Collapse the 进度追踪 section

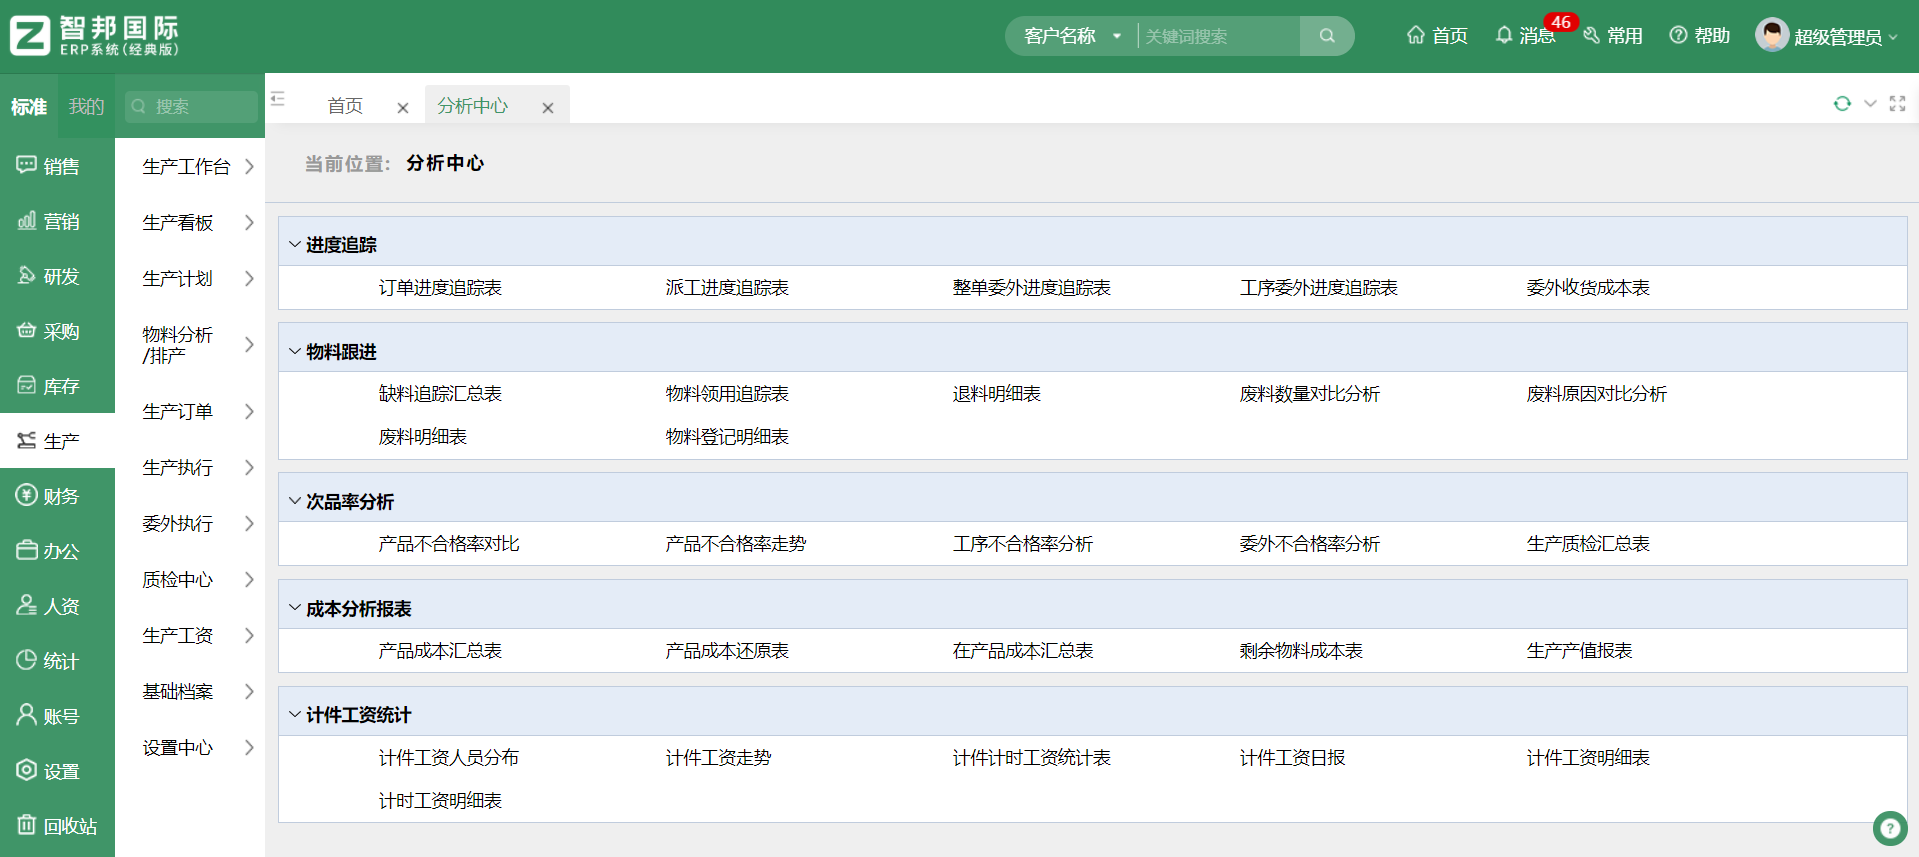[295, 244]
